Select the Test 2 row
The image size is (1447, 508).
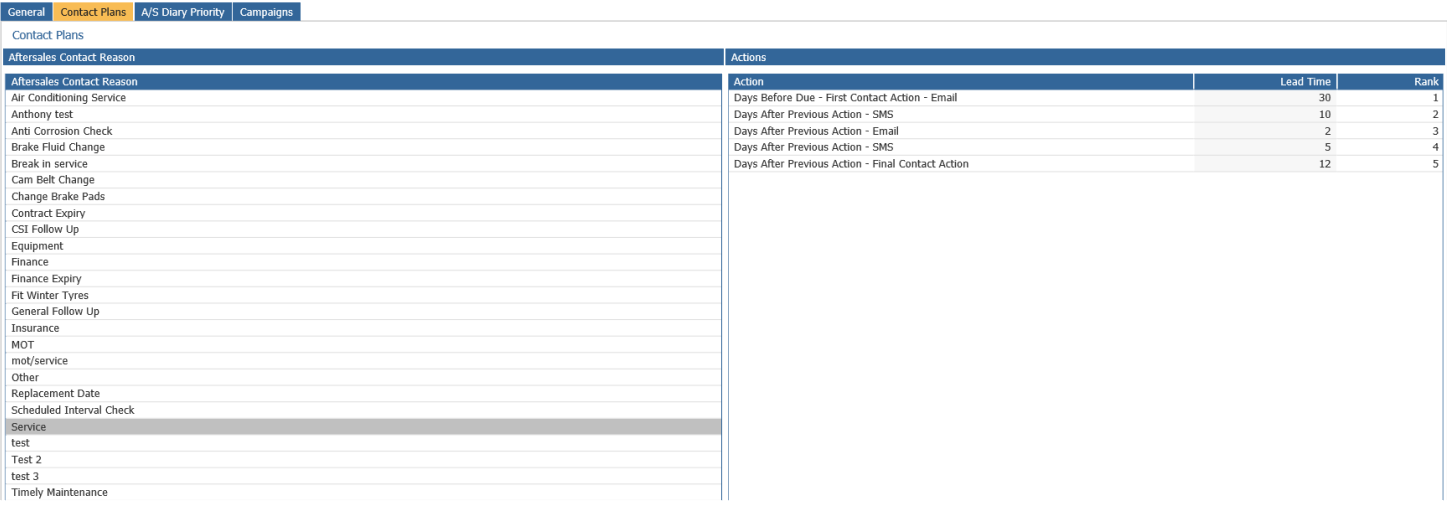pos(363,460)
